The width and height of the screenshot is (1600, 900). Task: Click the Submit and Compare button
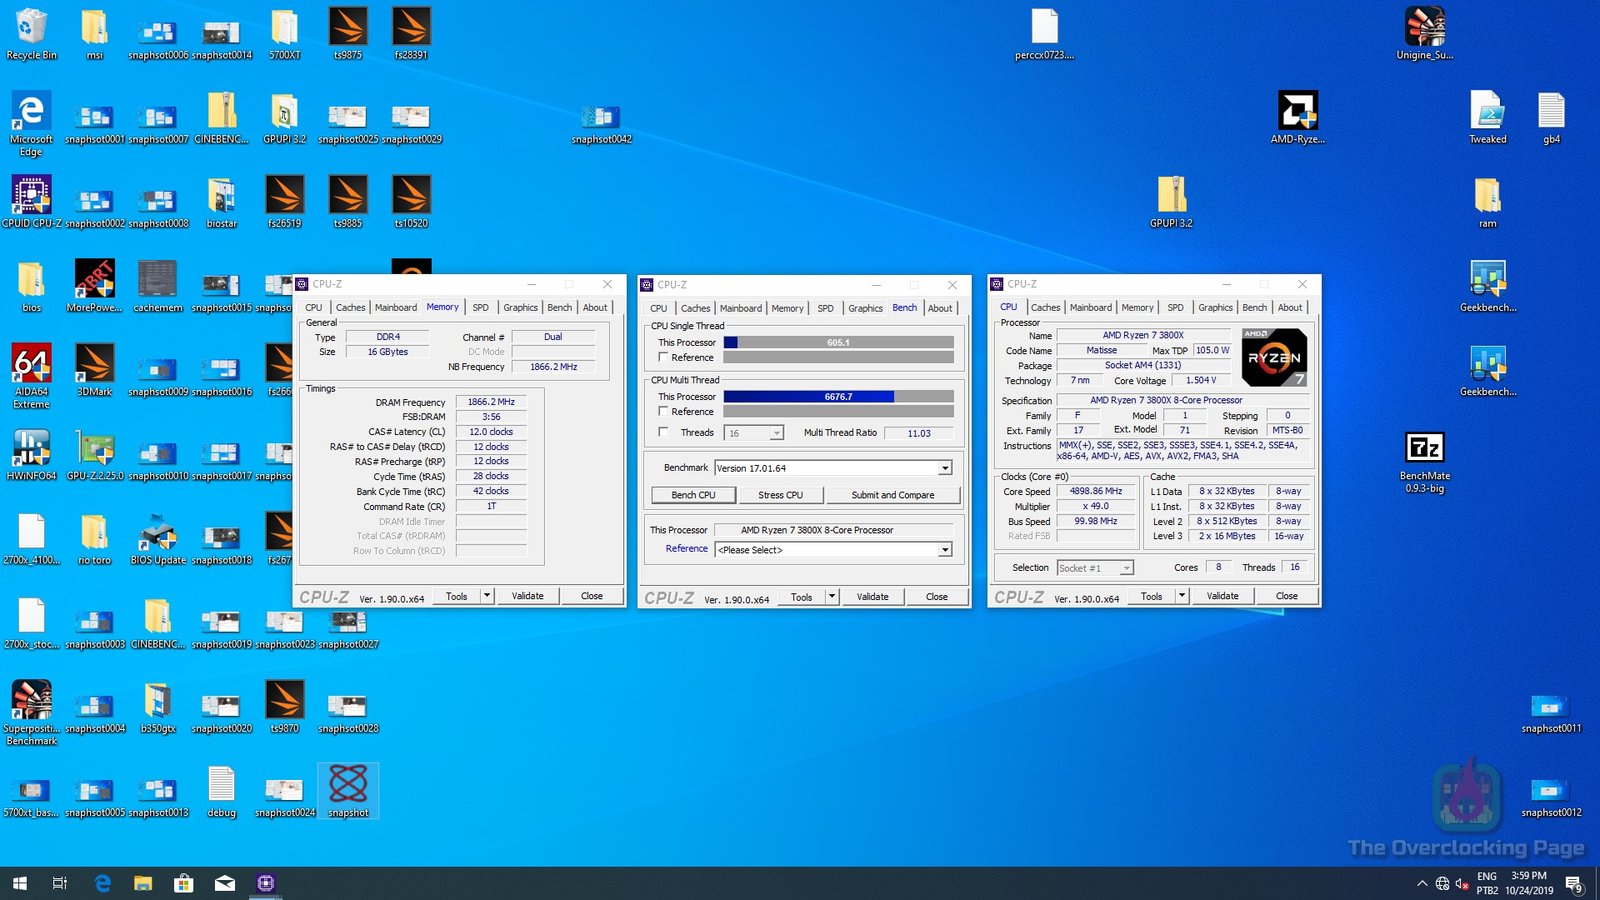pyautogui.click(x=892, y=495)
